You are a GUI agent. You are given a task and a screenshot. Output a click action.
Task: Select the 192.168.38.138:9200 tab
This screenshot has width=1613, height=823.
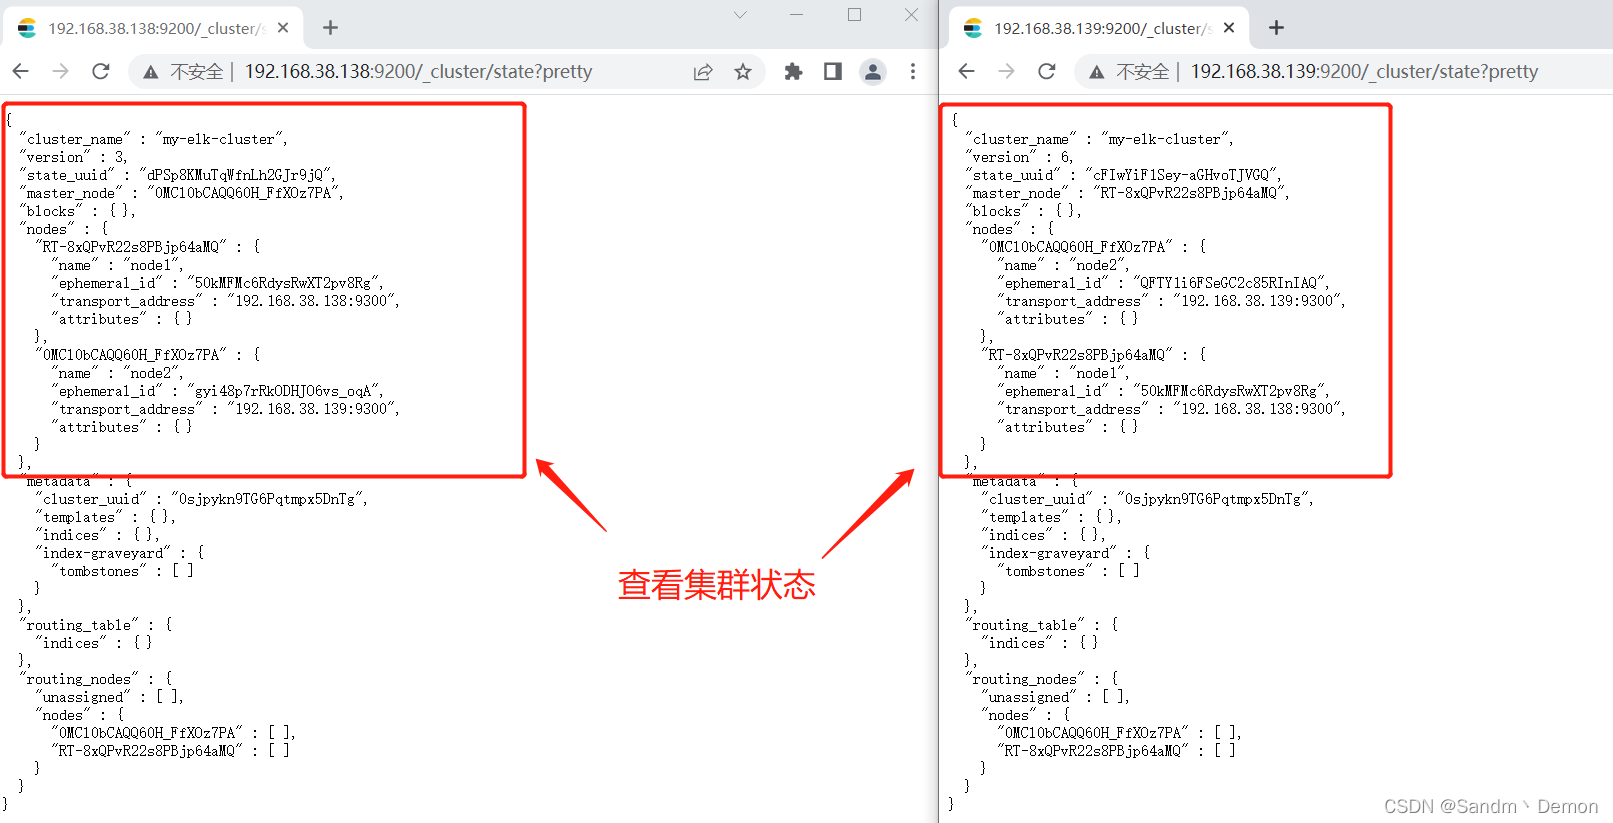tap(152, 28)
